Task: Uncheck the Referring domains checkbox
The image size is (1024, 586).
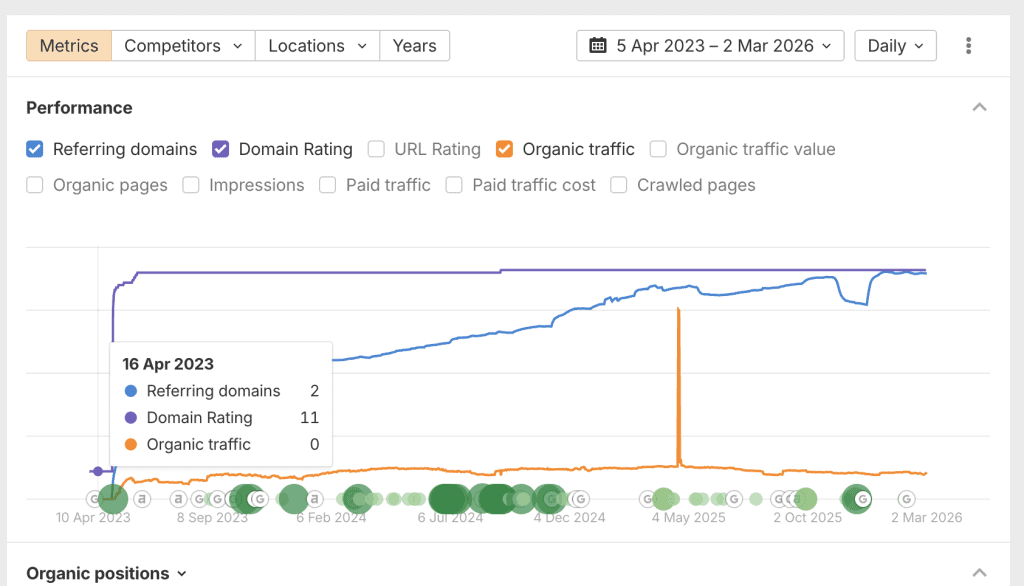Action: [35, 149]
